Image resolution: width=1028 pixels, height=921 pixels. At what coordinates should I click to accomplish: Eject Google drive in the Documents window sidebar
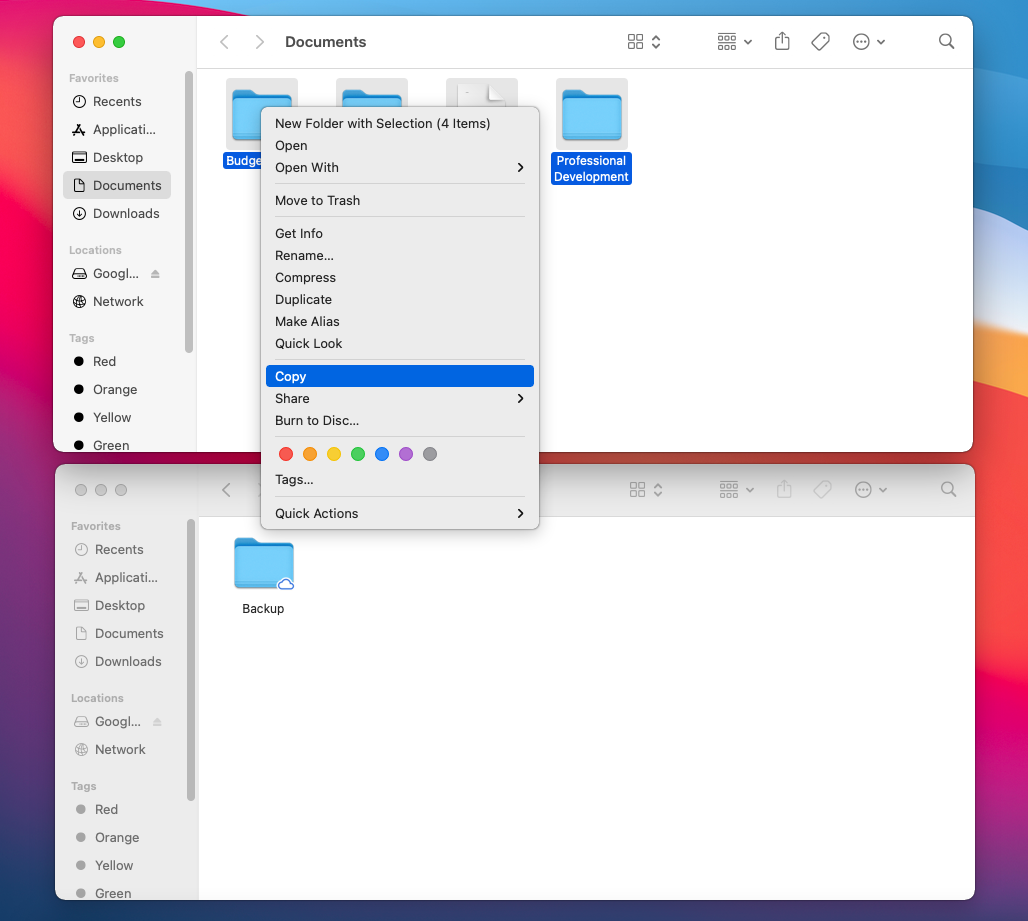point(155,274)
